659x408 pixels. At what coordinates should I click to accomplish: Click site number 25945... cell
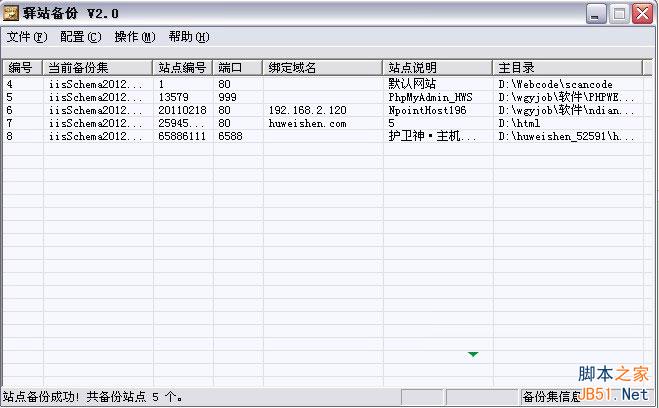coord(182,124)
